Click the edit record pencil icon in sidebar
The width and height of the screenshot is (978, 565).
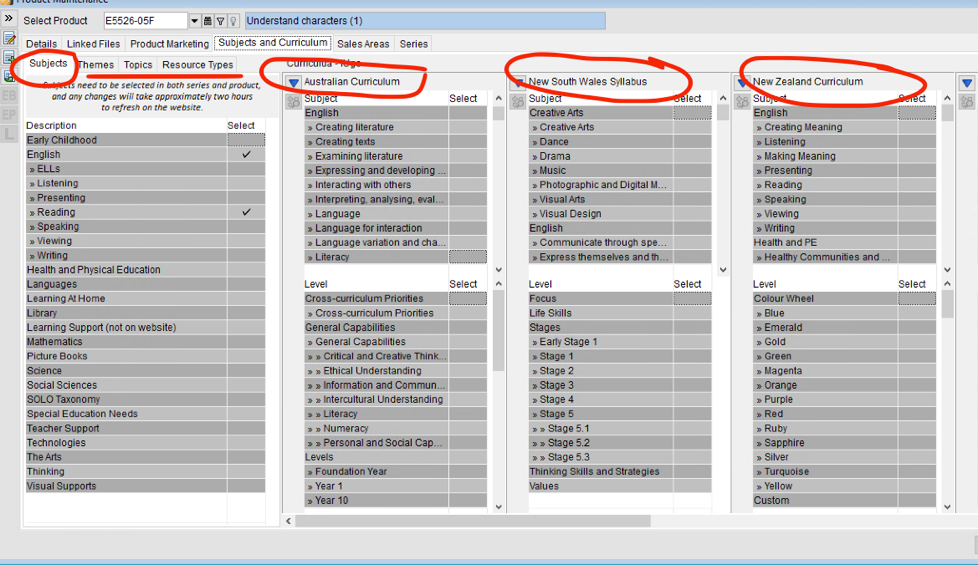pyautogui.click(x=9, y=39)
